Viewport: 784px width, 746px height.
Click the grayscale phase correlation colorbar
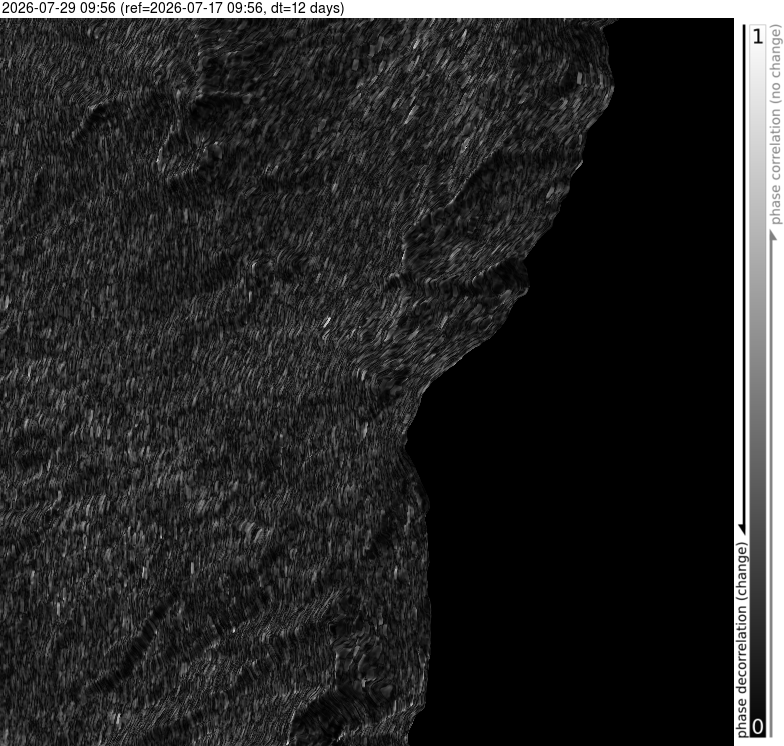tap(758, 381)
